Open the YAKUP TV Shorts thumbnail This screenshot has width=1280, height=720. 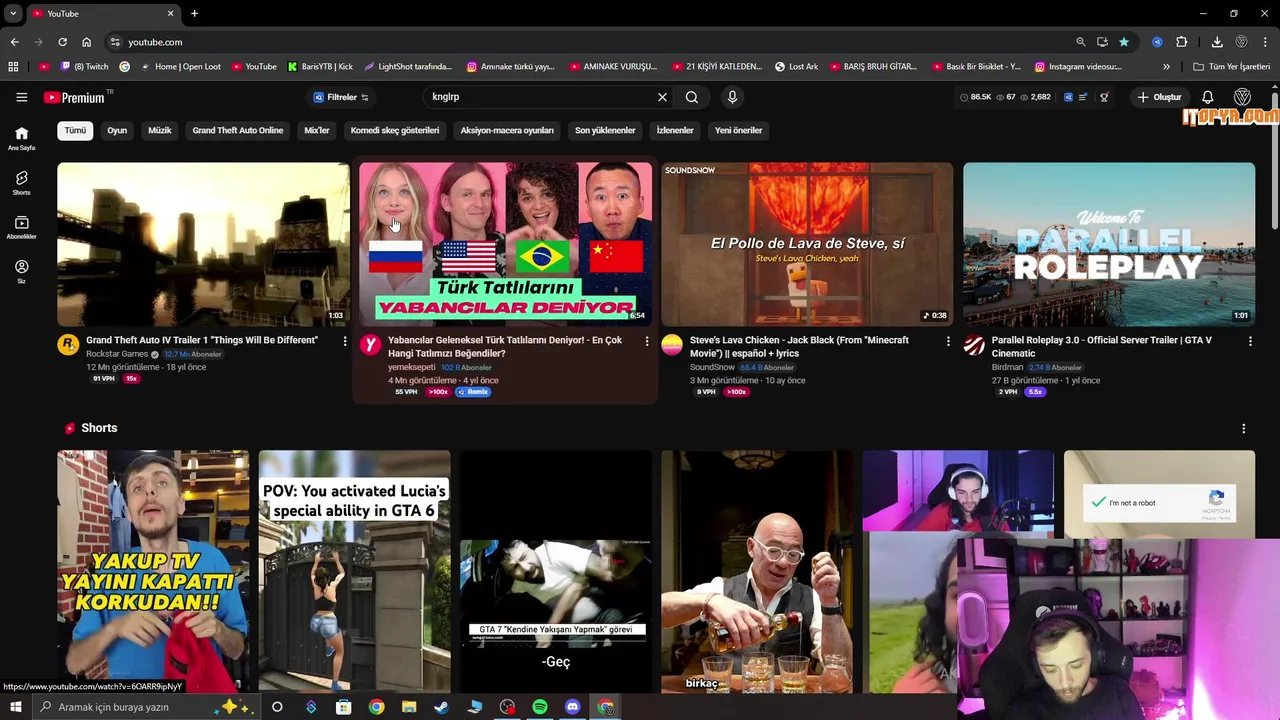pos(153,571)
